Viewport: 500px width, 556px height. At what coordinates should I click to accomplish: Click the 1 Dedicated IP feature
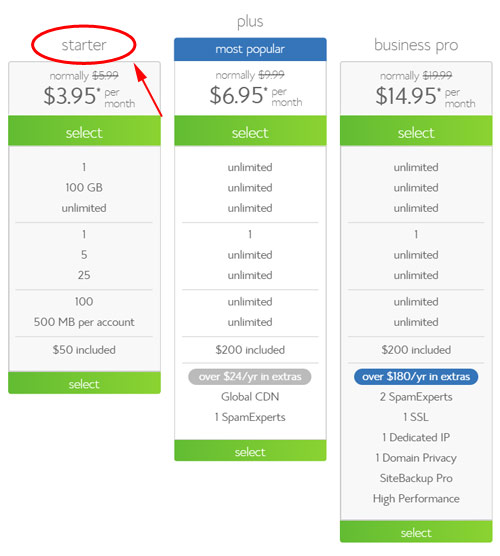pyautogui.click(x=416, y=438)
